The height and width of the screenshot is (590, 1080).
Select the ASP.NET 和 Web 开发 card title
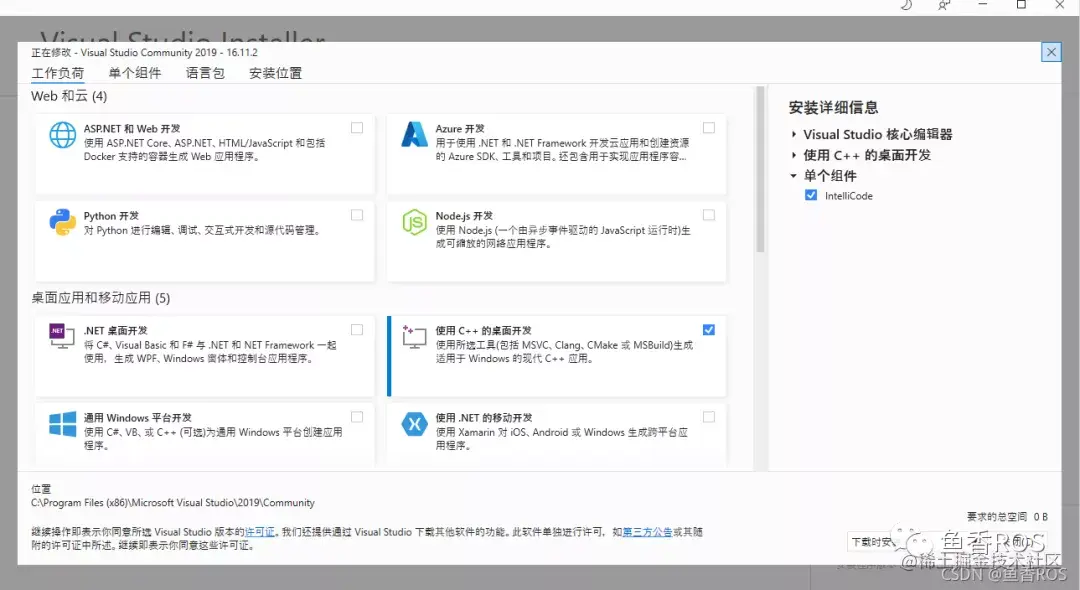(132, 129)
